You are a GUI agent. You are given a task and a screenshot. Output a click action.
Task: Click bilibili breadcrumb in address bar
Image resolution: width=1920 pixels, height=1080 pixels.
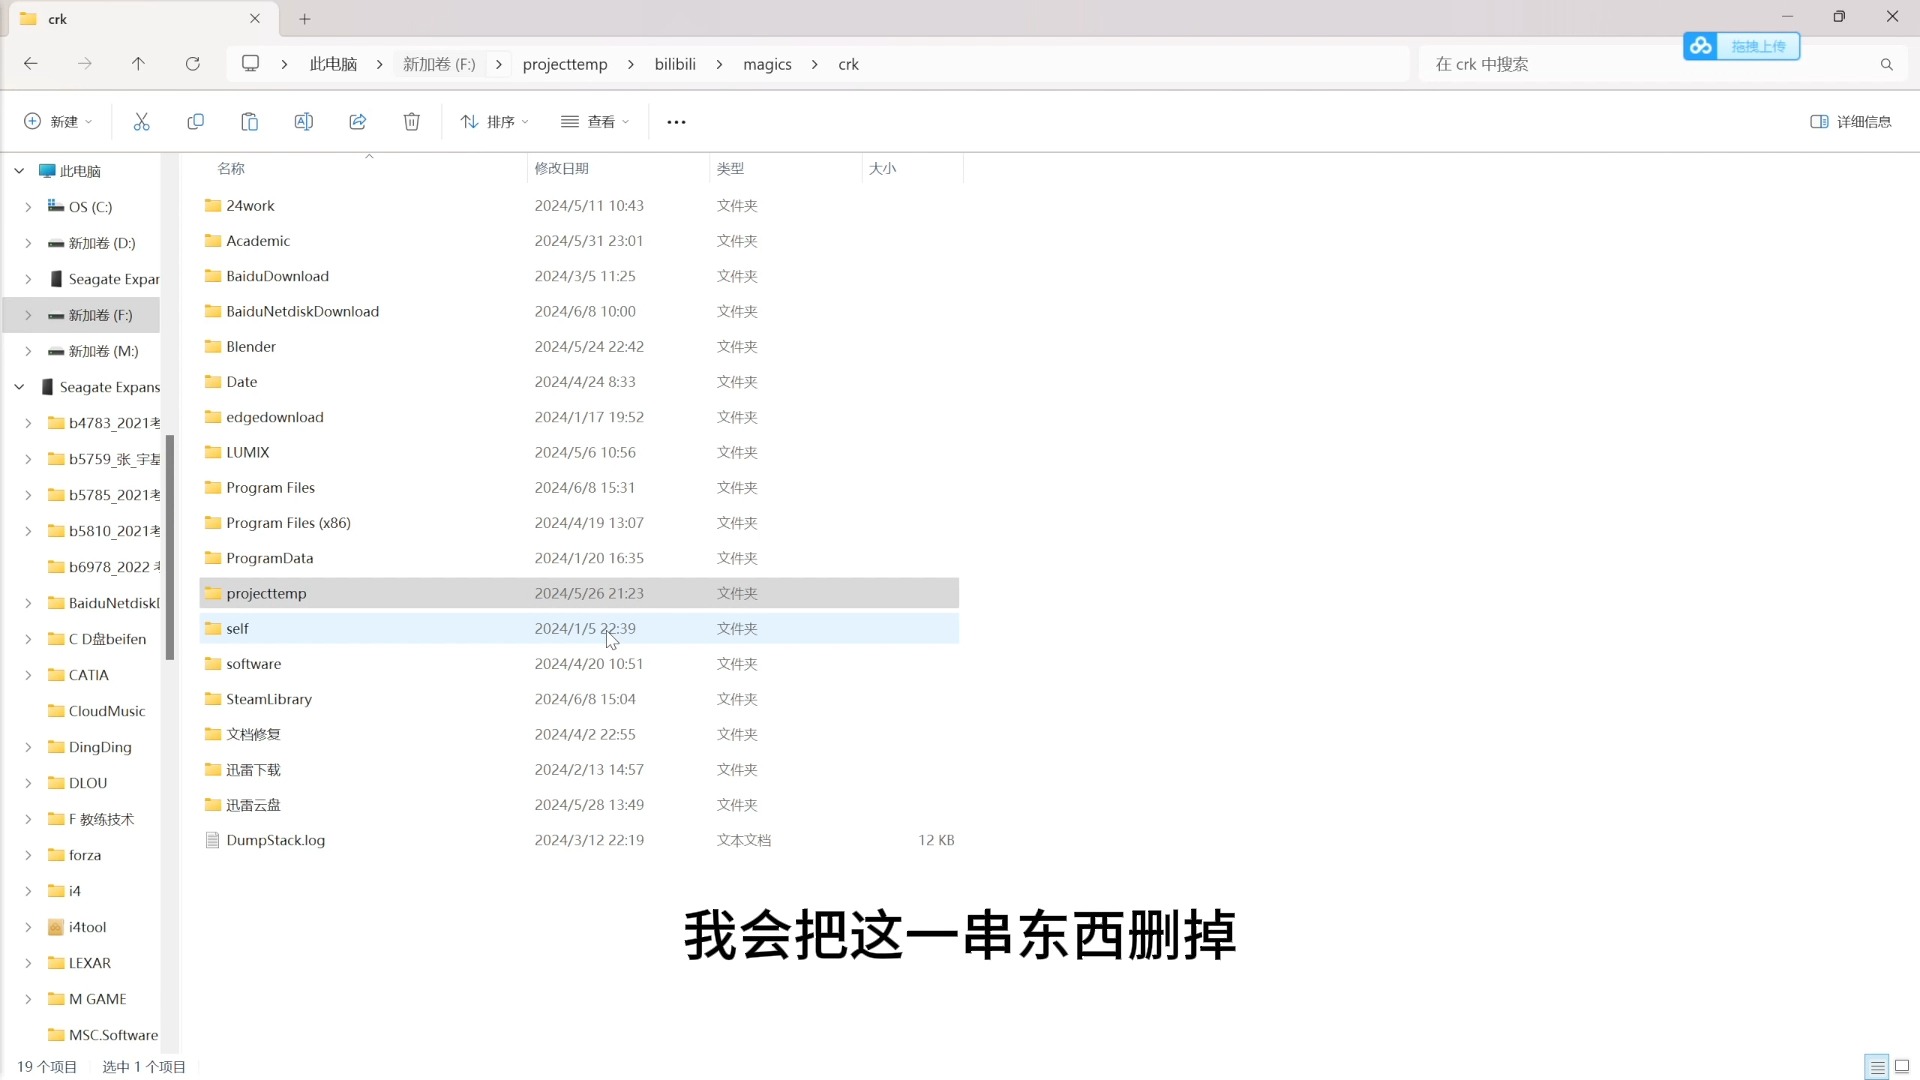675,64
